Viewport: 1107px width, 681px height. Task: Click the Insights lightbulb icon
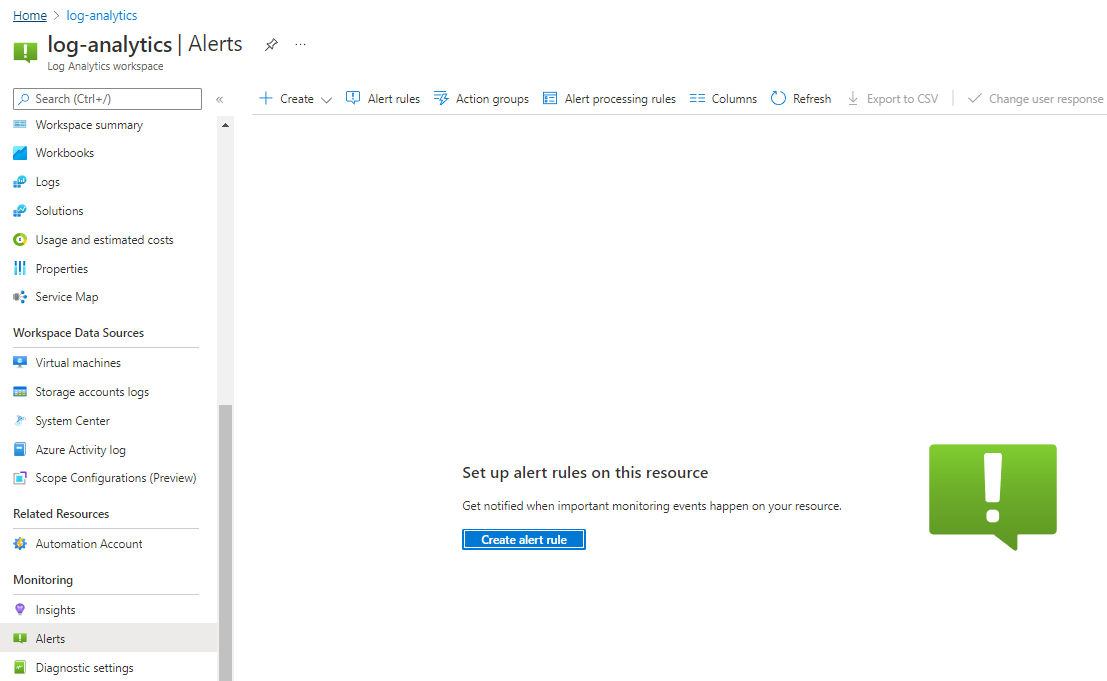[x=20, y=610]
